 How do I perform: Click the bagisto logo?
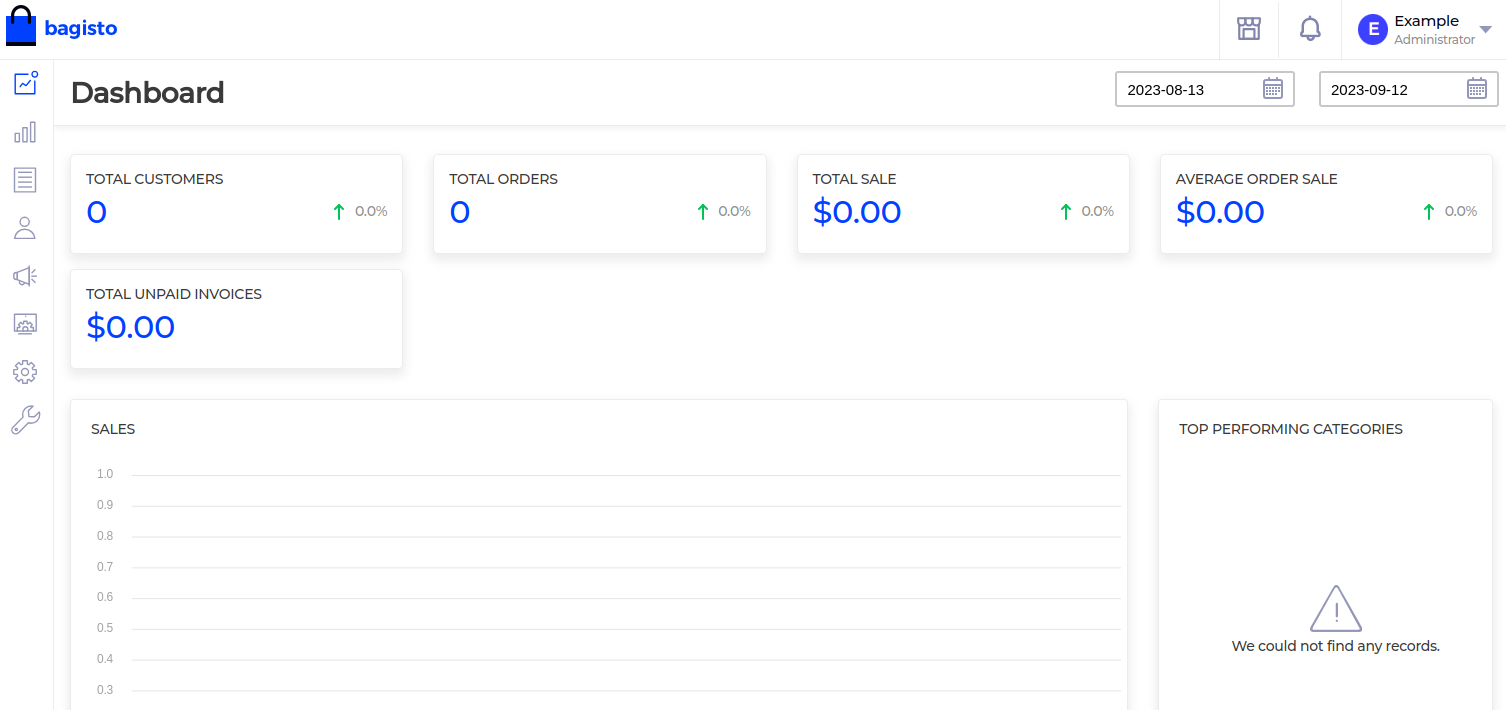[62, 28]
